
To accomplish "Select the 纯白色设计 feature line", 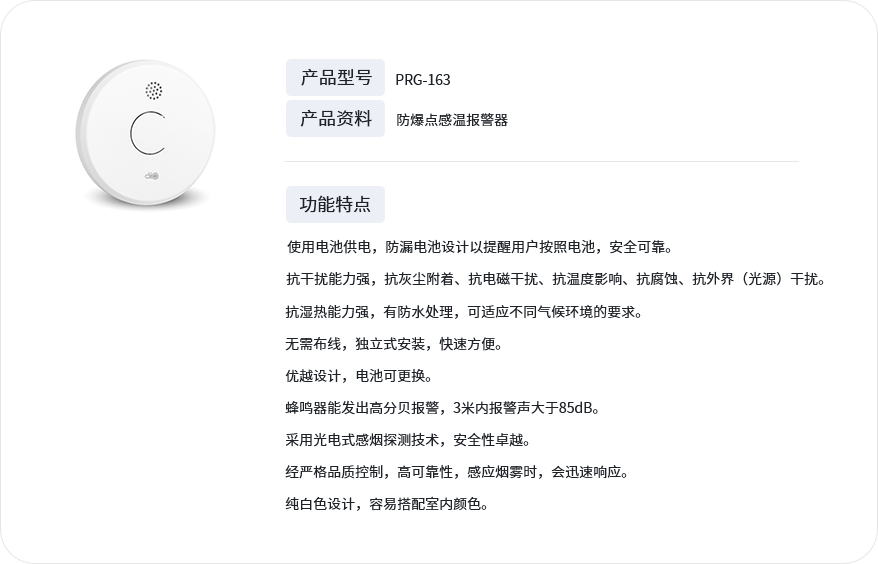I will point(386,504).
